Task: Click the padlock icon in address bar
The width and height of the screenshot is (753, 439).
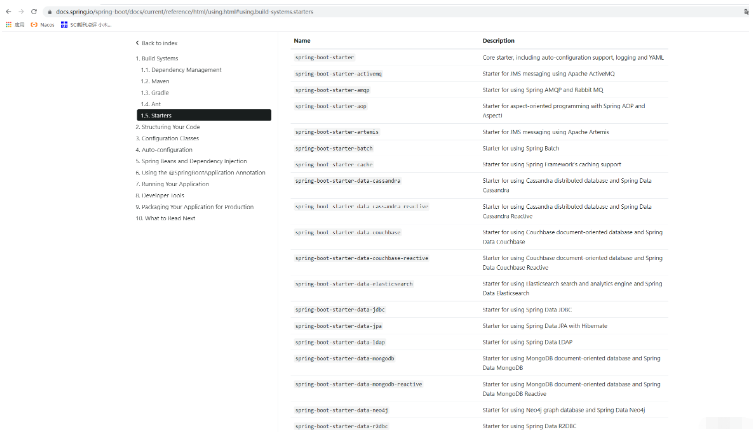Action: 49,12
